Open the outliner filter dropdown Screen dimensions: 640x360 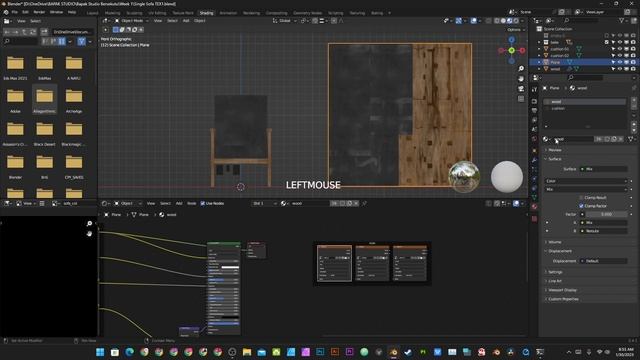tap(623, 20)
